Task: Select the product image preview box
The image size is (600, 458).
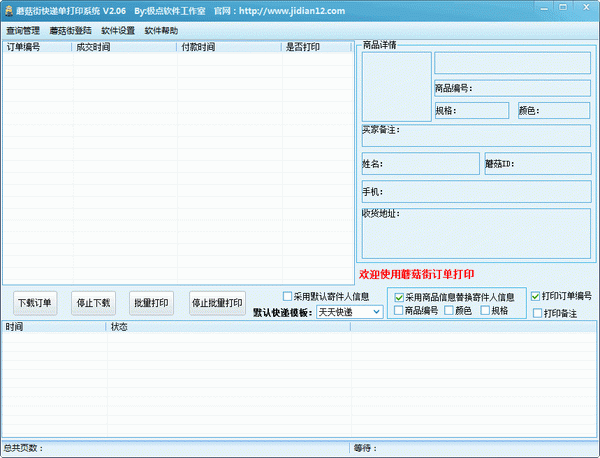Action: [x=395, y=86]
